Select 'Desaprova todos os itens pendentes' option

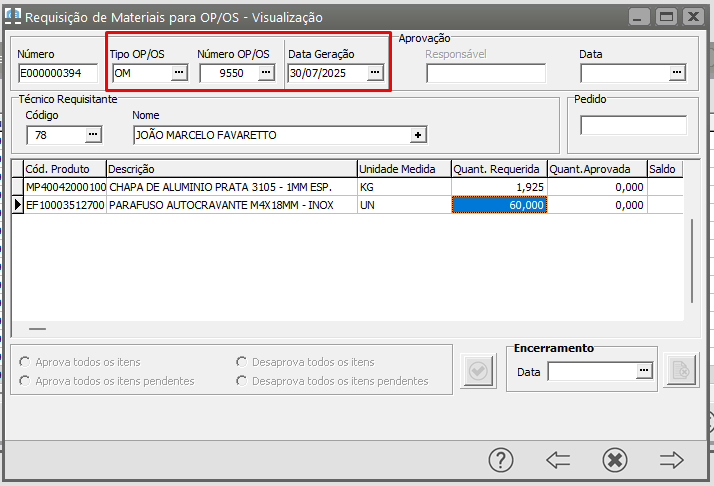pyautogui.click(x=242, y=381)
